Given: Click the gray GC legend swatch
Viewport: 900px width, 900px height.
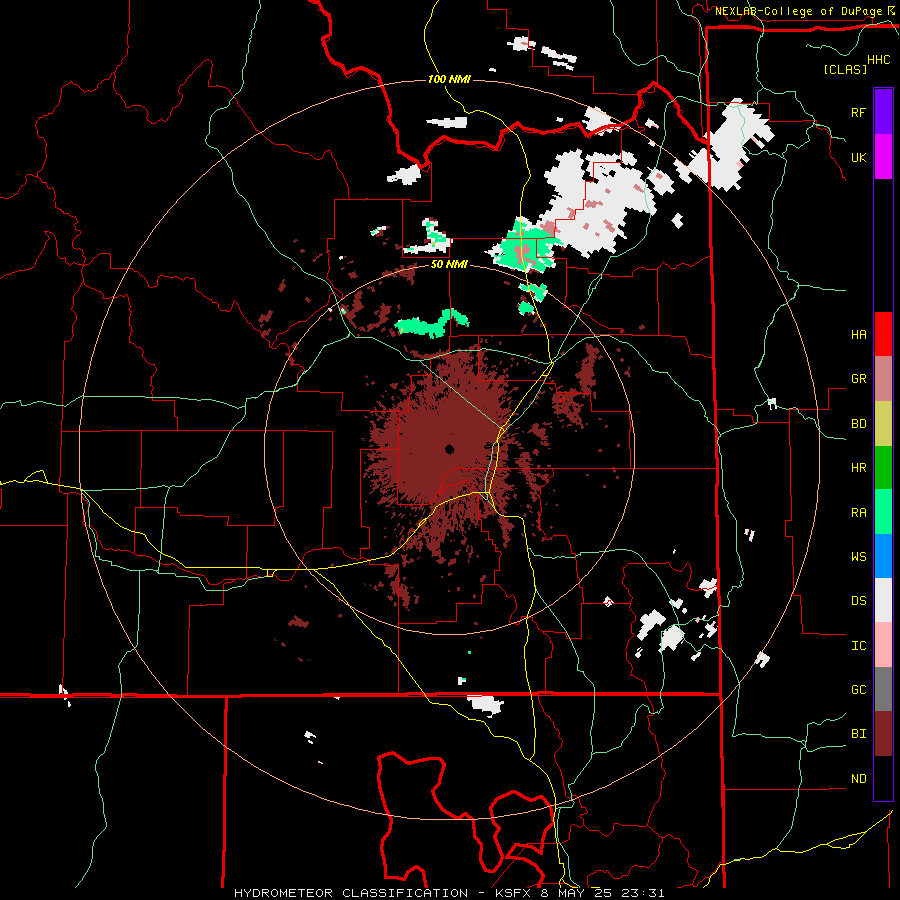Looking at the screenshot, I should pyautogui.click(x=883, y=689).
